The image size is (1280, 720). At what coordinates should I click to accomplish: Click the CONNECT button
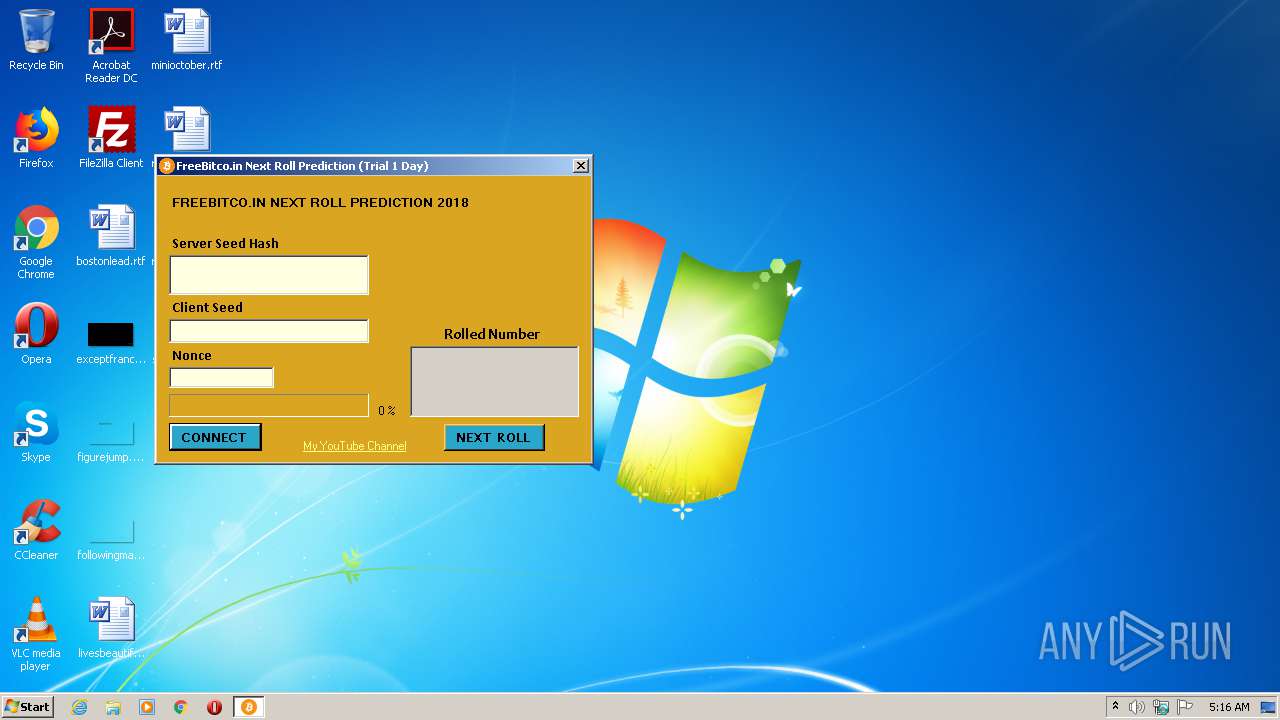[x=214, y=437]
